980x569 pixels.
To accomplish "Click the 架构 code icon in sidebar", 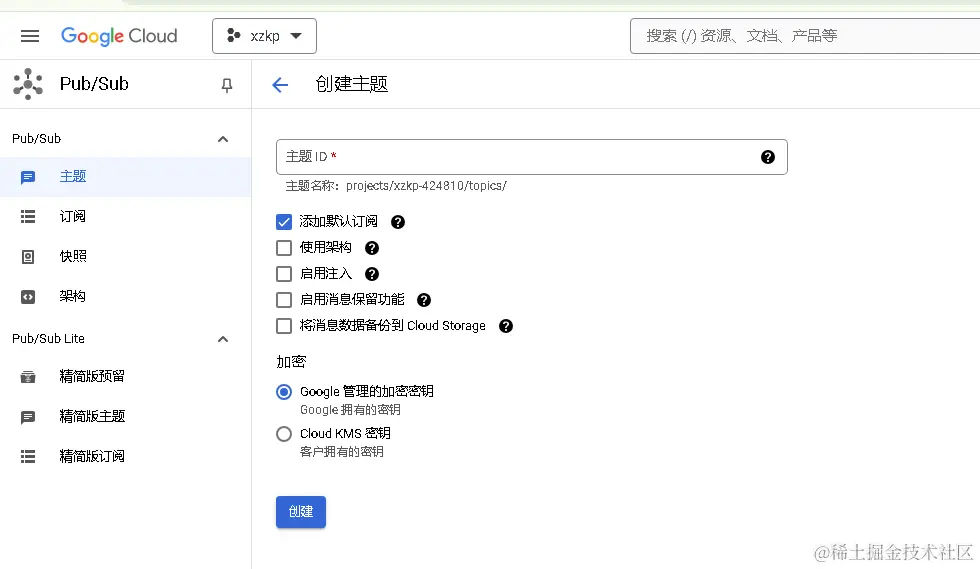I will click(28, 297).
